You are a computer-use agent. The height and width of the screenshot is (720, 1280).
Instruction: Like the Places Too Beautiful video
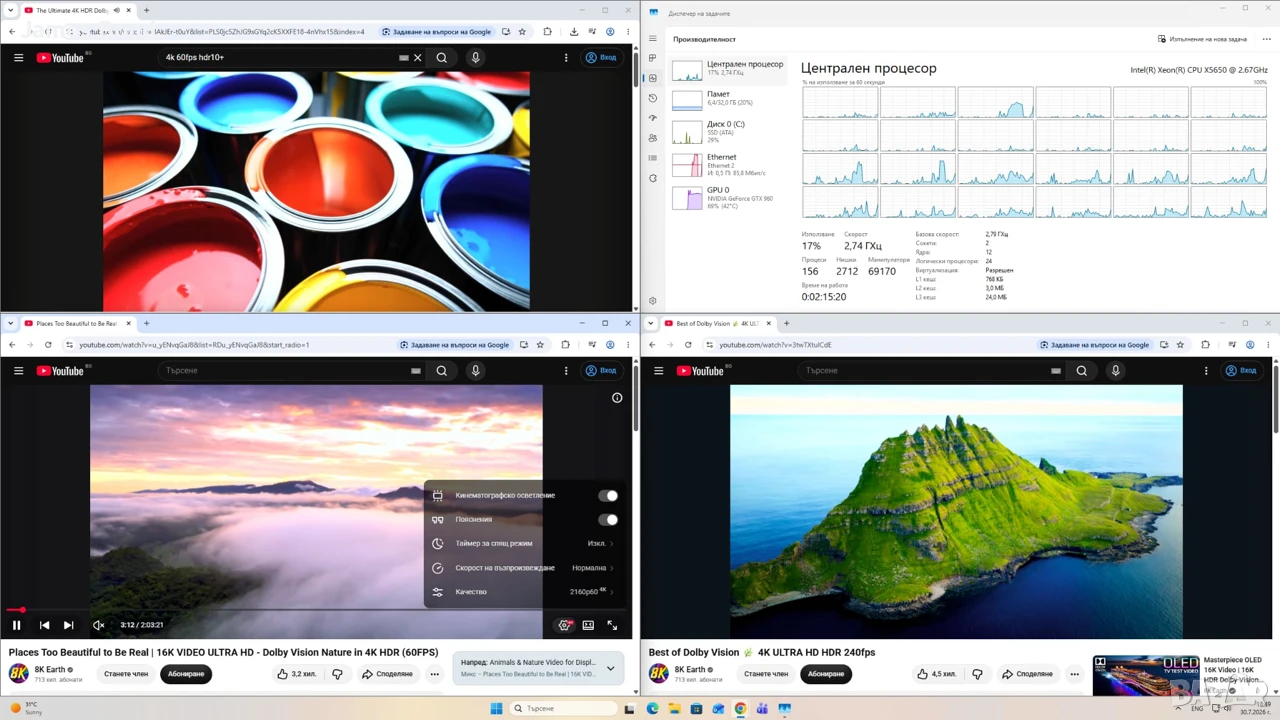(x=298, y=674)
